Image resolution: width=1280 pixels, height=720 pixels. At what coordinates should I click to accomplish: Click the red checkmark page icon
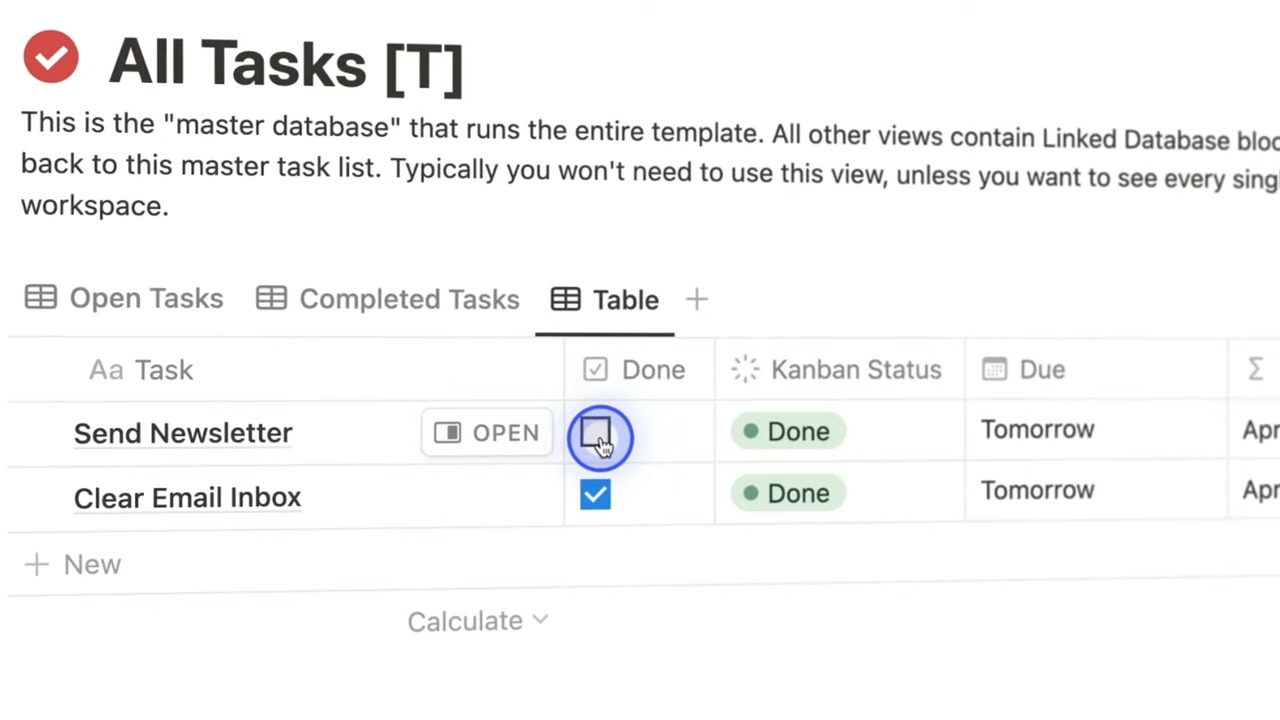51,57
